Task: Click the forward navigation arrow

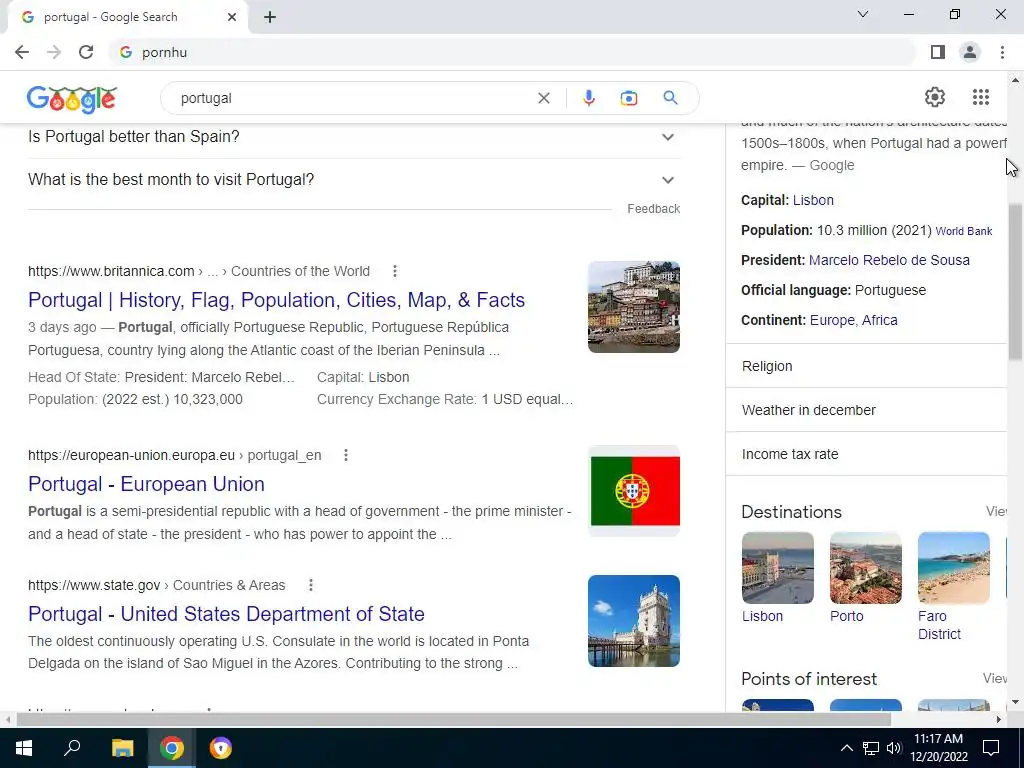Action: coord(54,52)
